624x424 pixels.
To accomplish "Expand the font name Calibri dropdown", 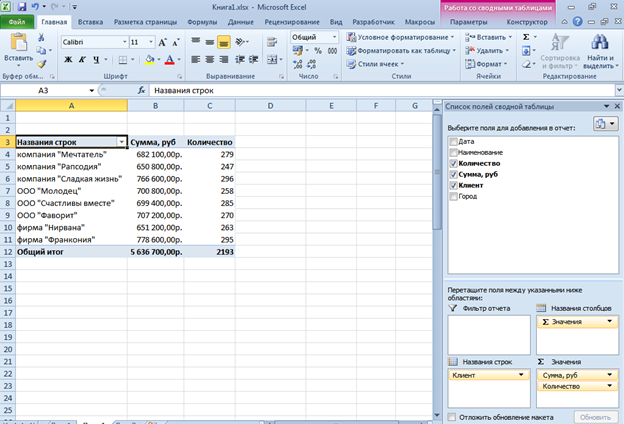I will (122, 42).
